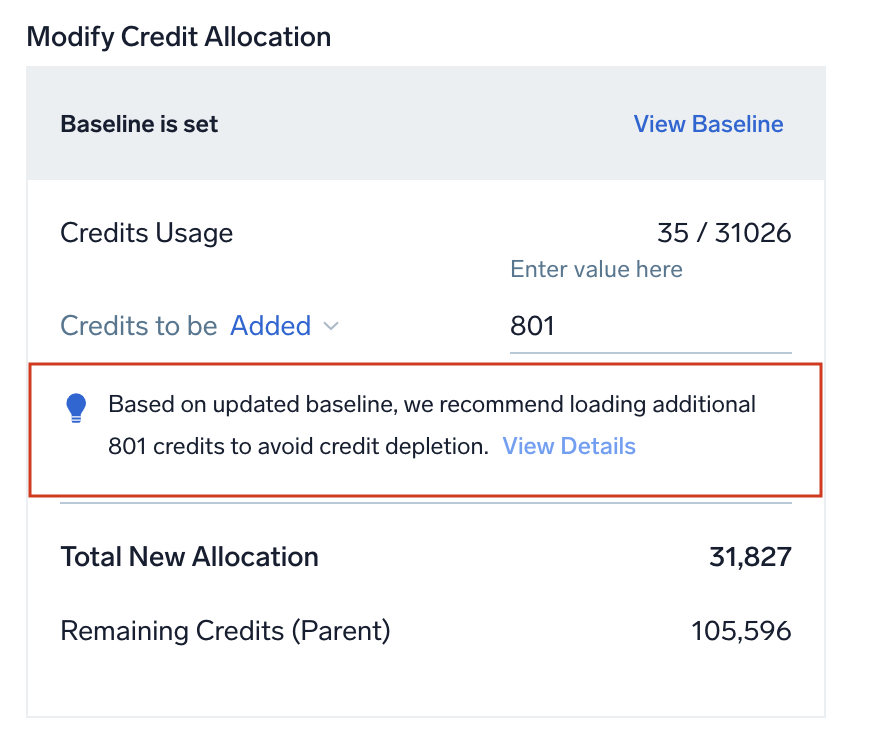This screenshot has height=738, width=884.
Task: Select the Added option text
Action: [270, 325]
